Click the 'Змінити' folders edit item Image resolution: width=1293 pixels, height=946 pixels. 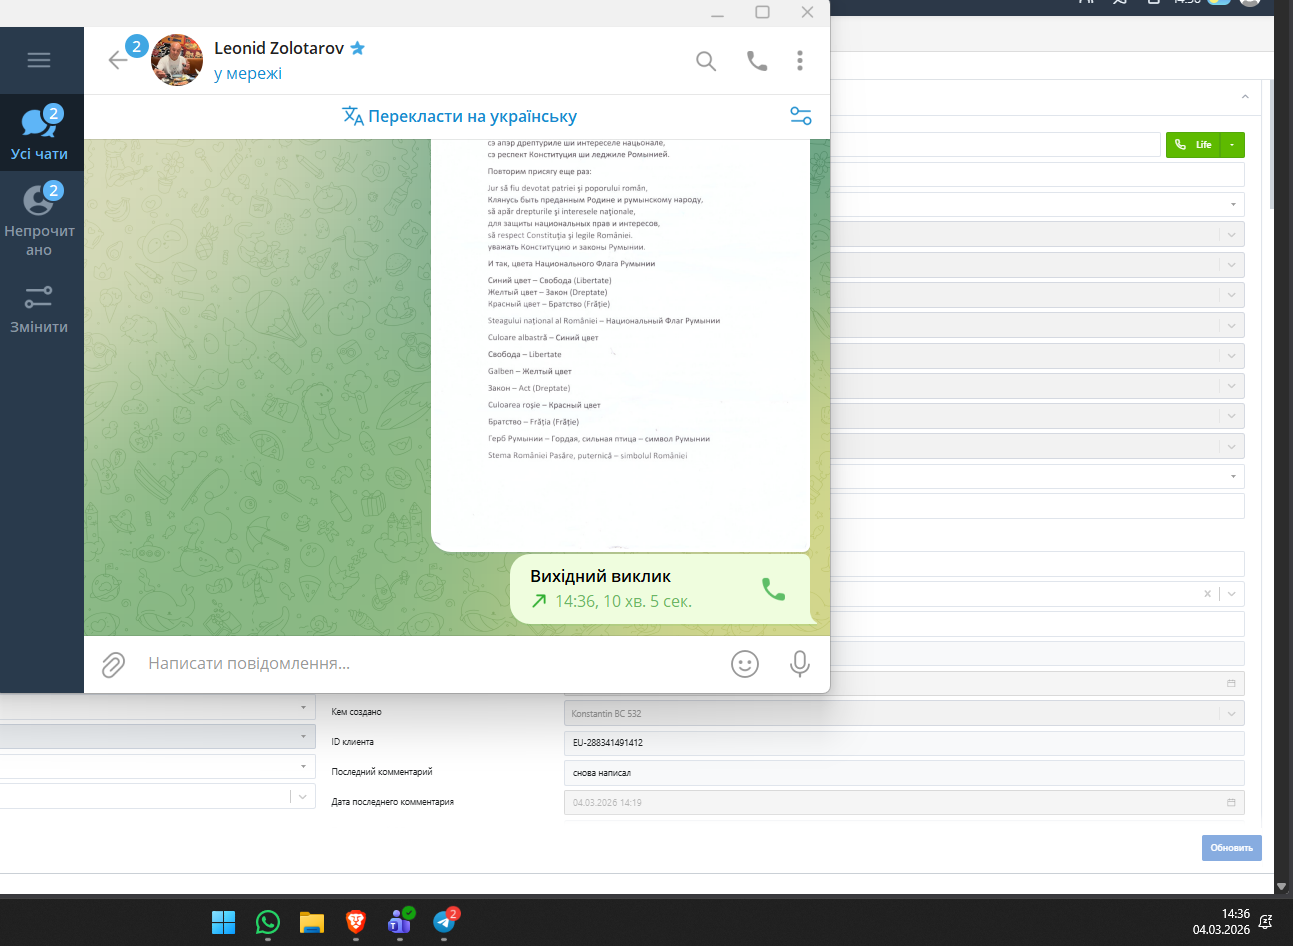tap(40, 309)
